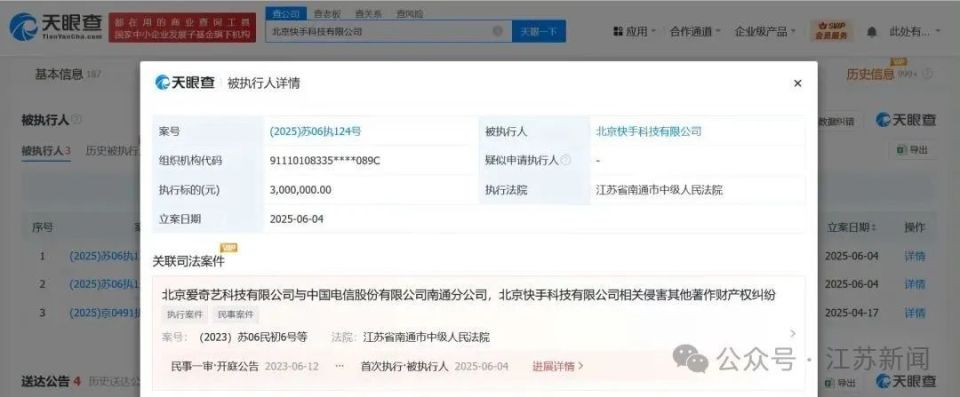Click the info icon beside 被执行人 heading
This screenshot has height=397, width=960.
click(76, 119)
